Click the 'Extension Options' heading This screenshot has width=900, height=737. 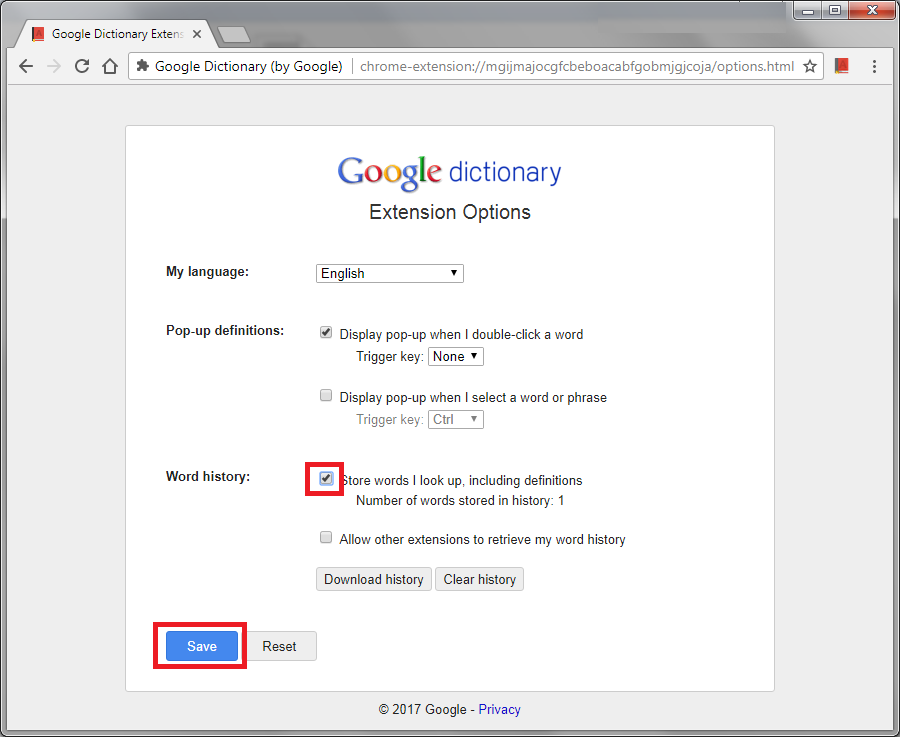[x=449, y=212]
